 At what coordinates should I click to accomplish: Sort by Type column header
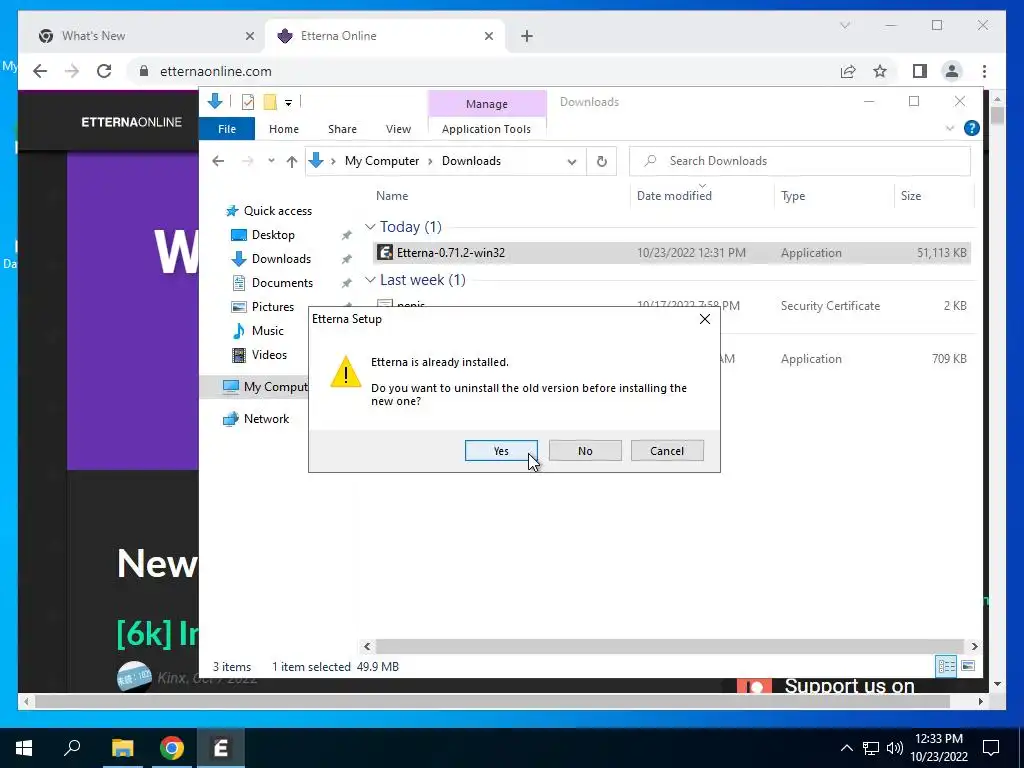pos(793,196)
